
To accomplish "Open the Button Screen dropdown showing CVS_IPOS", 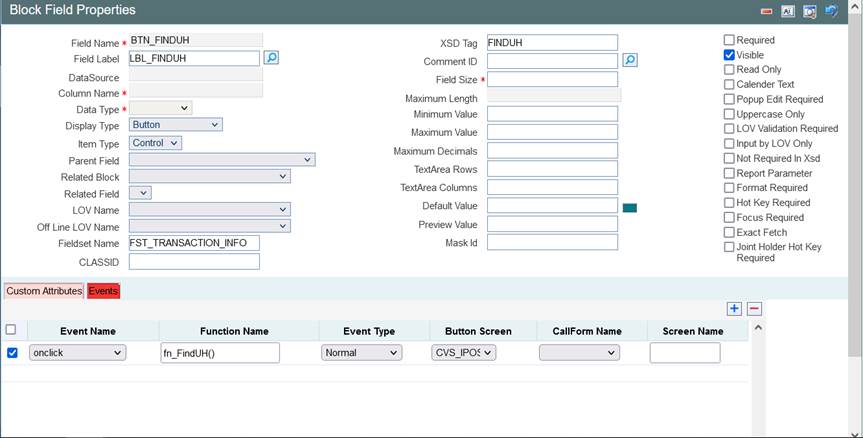I will [x=464, y=353].
